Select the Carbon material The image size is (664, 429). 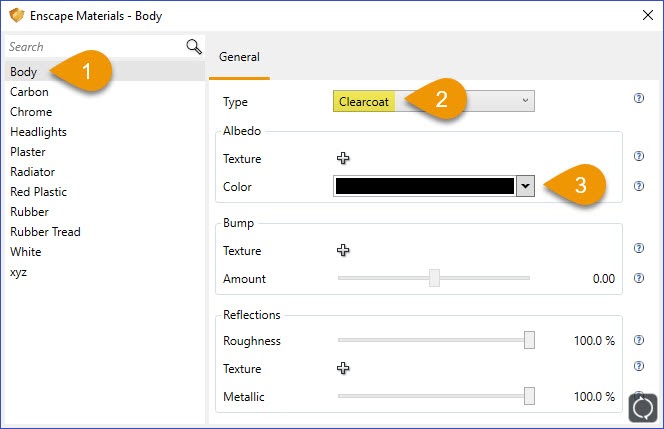click(29, 92)
